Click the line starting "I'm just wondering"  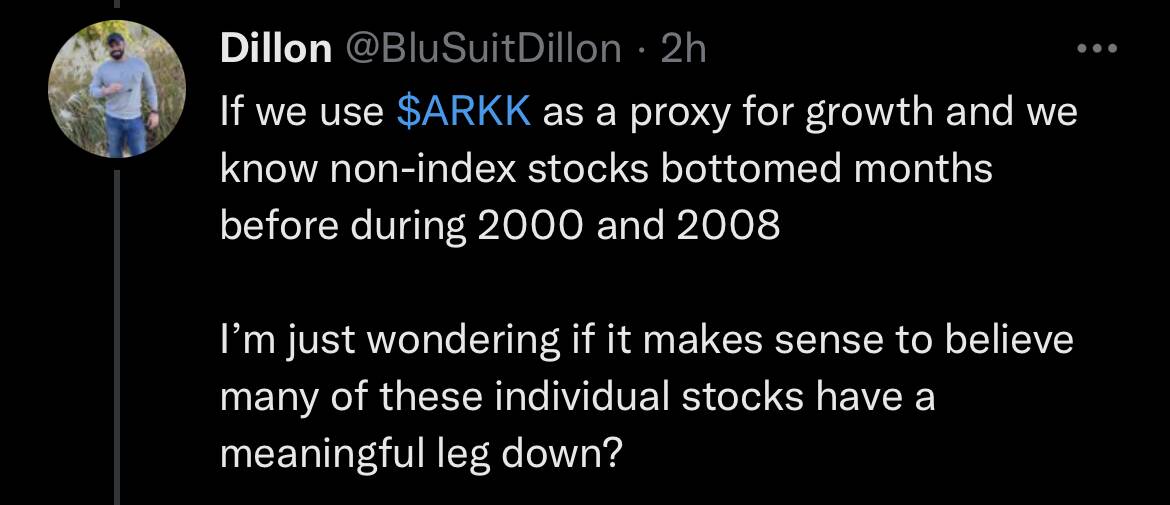click(x=646, y=342)
